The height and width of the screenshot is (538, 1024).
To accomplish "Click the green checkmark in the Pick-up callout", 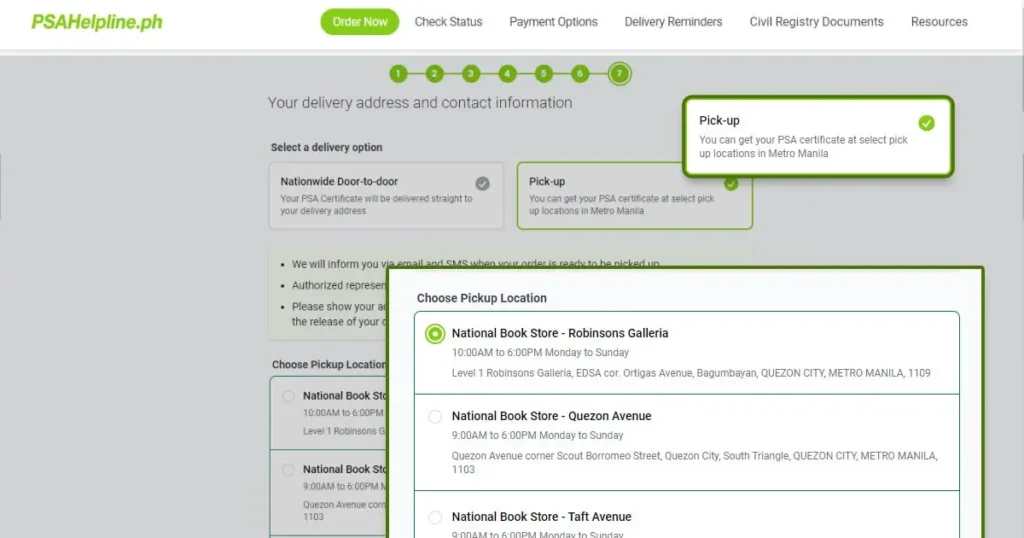I will click(926, 123).
